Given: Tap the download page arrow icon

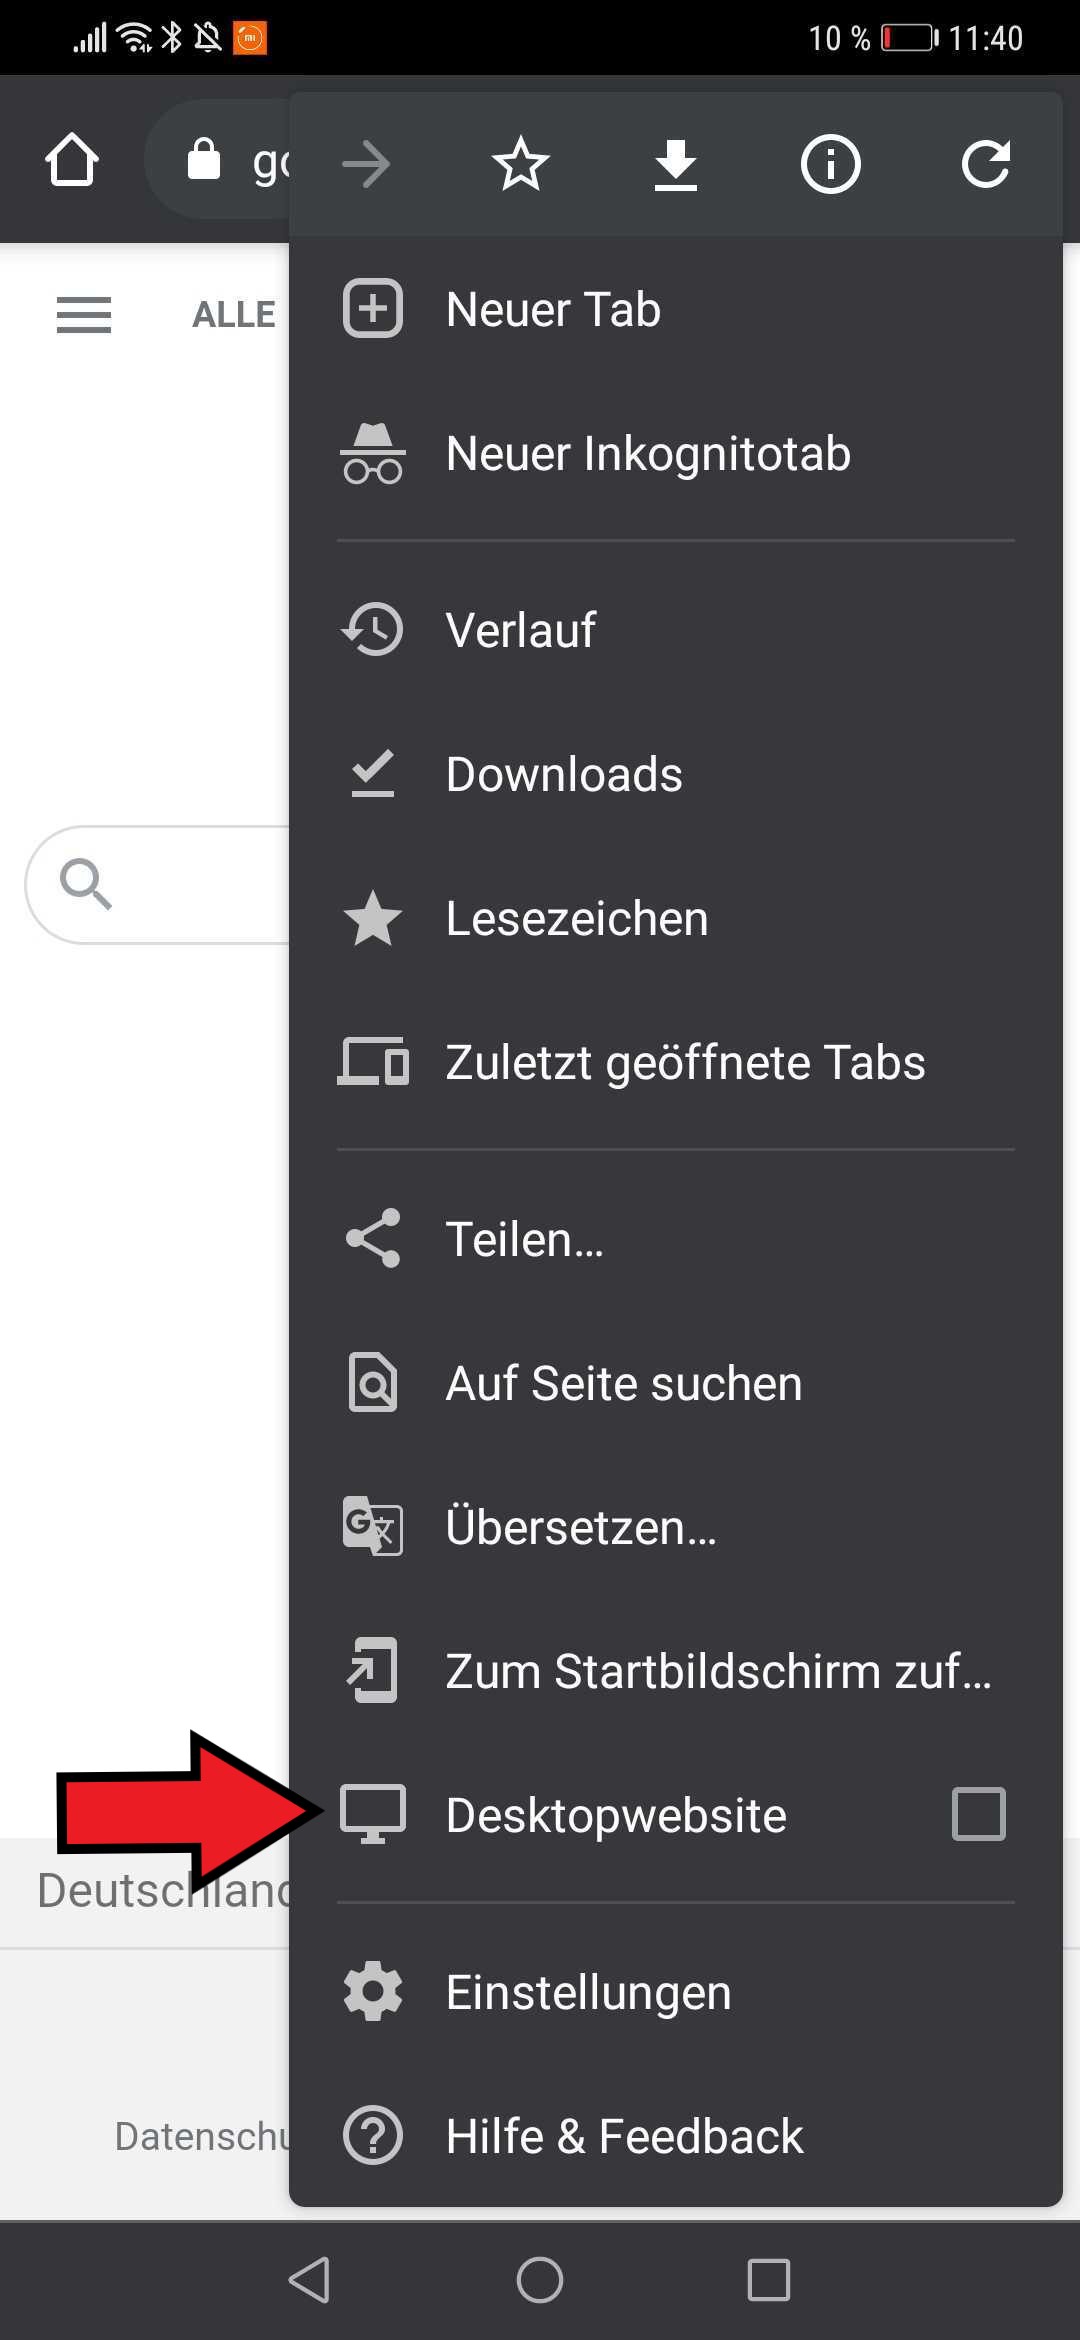Looking at the screenshot, I should click(x=676, y=164).
